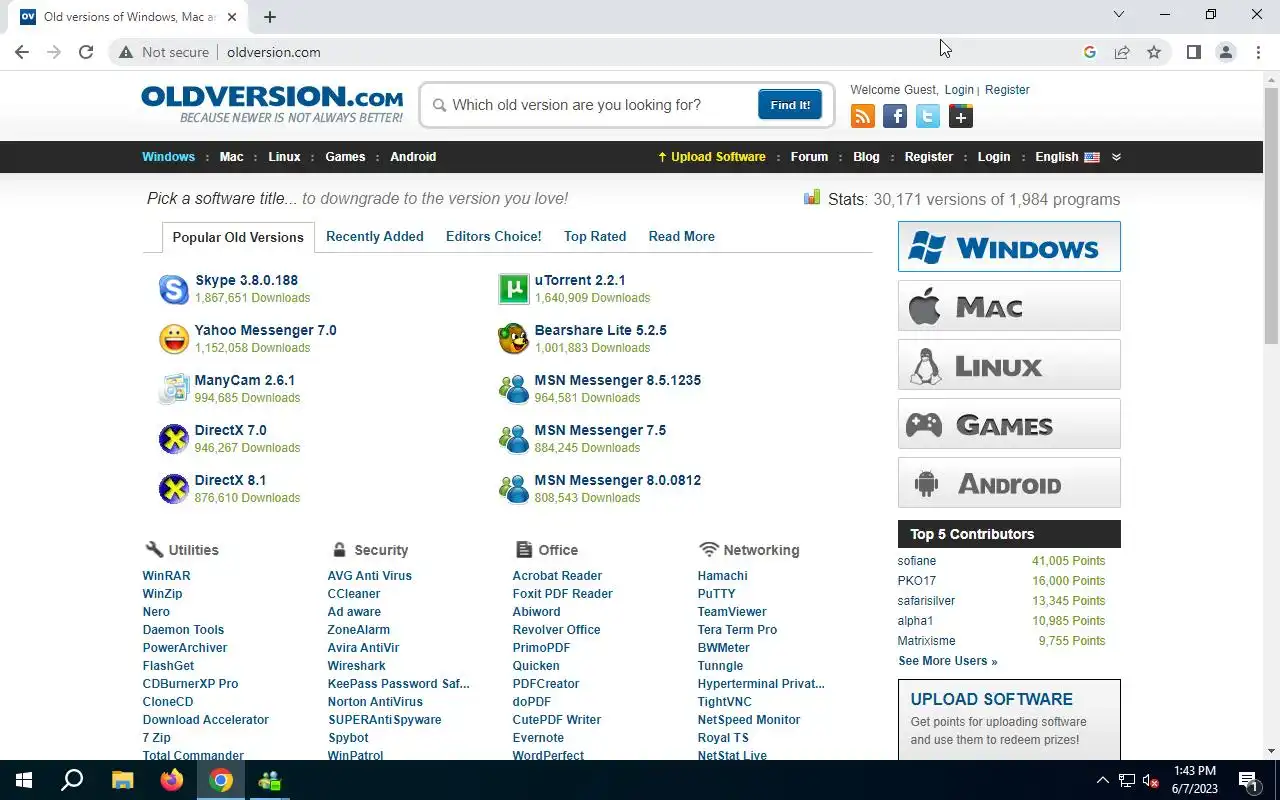Open Acrobat Reader under Office
The width and height of the screenshot is (1280, 800).
click(x=557, y=576)
